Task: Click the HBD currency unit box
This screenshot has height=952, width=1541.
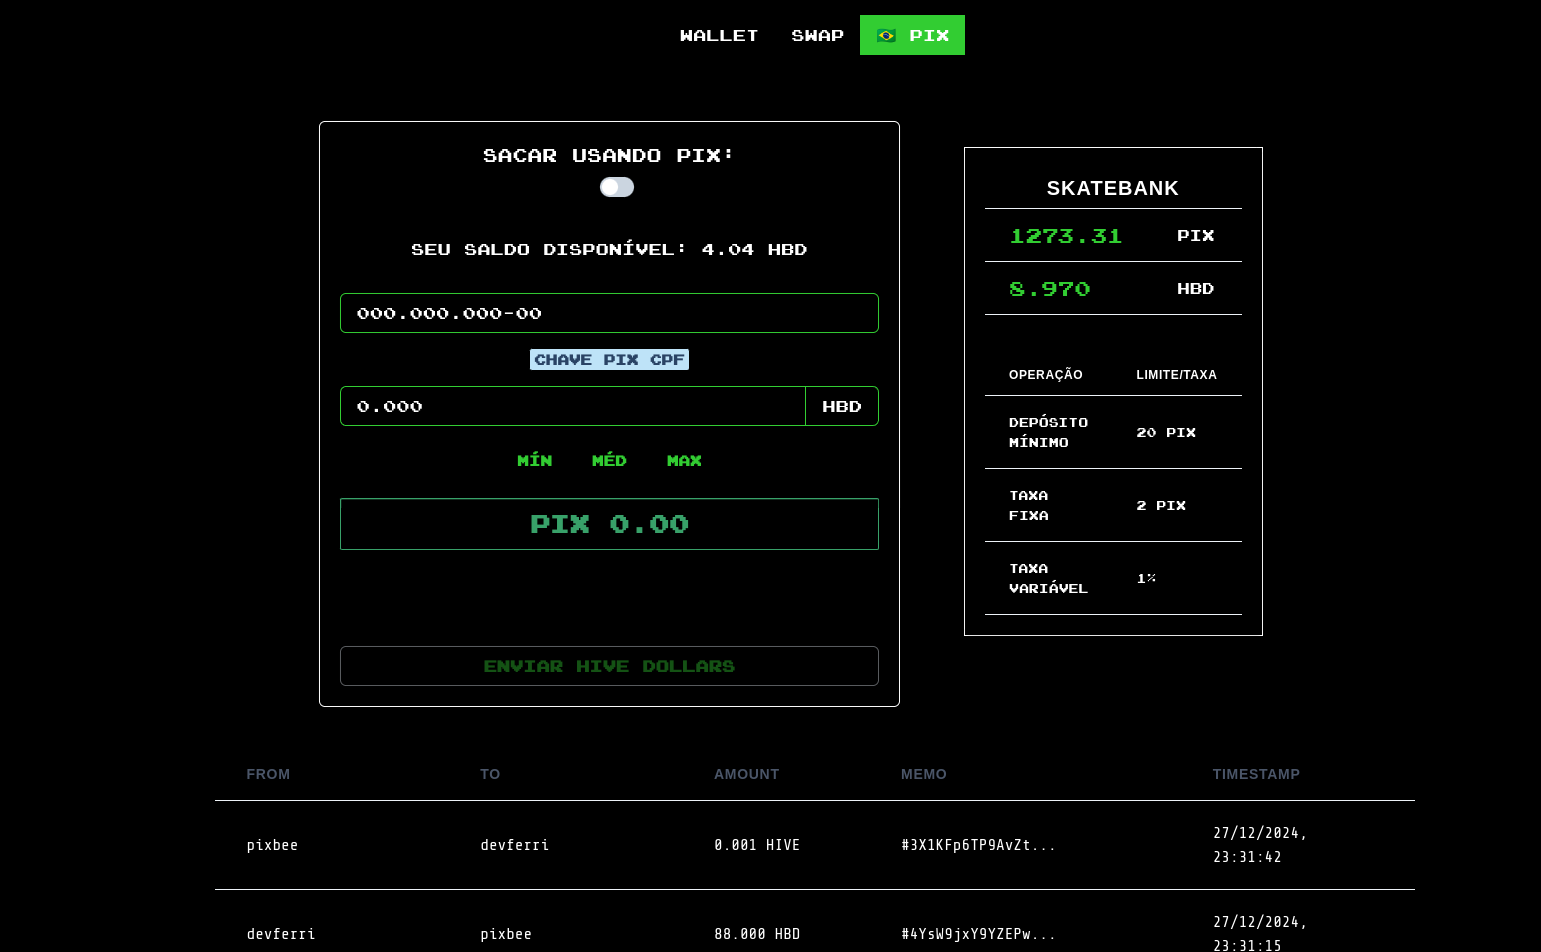Action: (x=842, y=406)
